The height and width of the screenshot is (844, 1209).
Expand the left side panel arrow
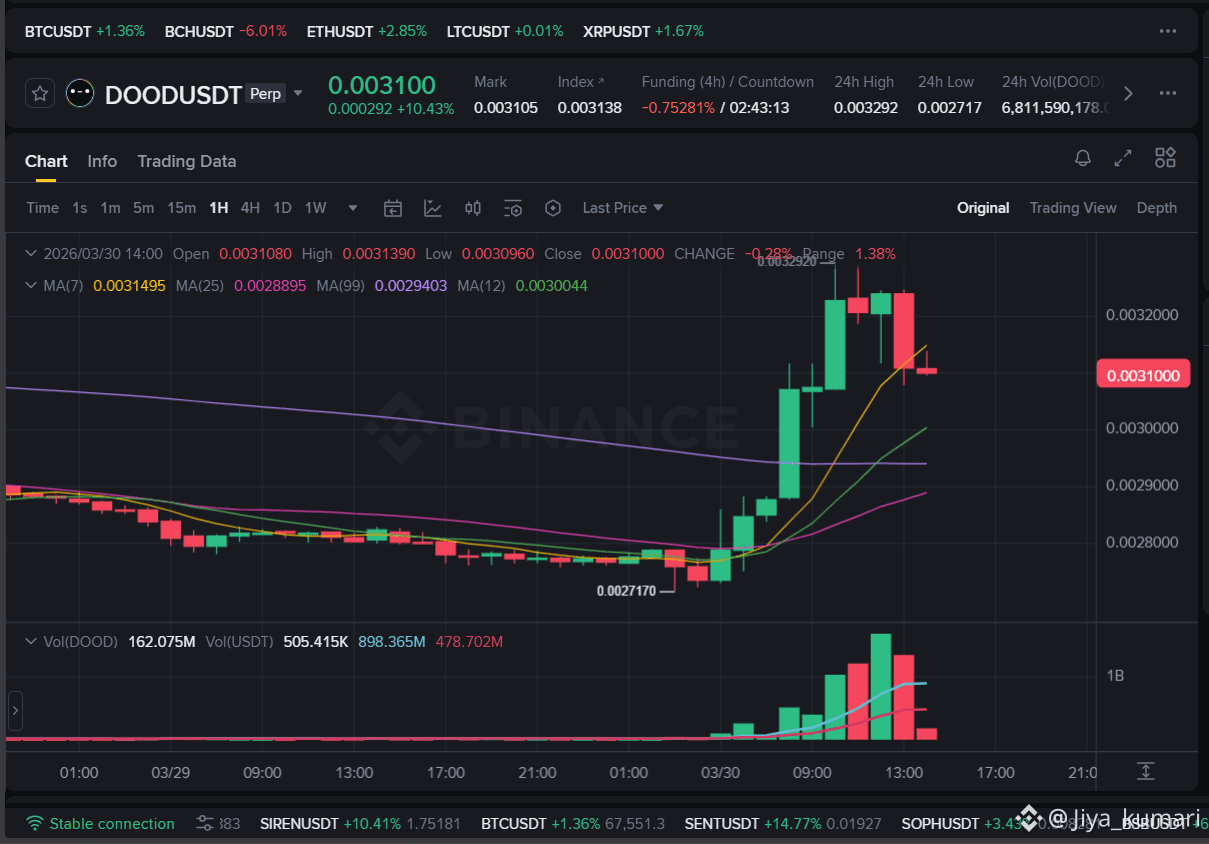point(14,711)
